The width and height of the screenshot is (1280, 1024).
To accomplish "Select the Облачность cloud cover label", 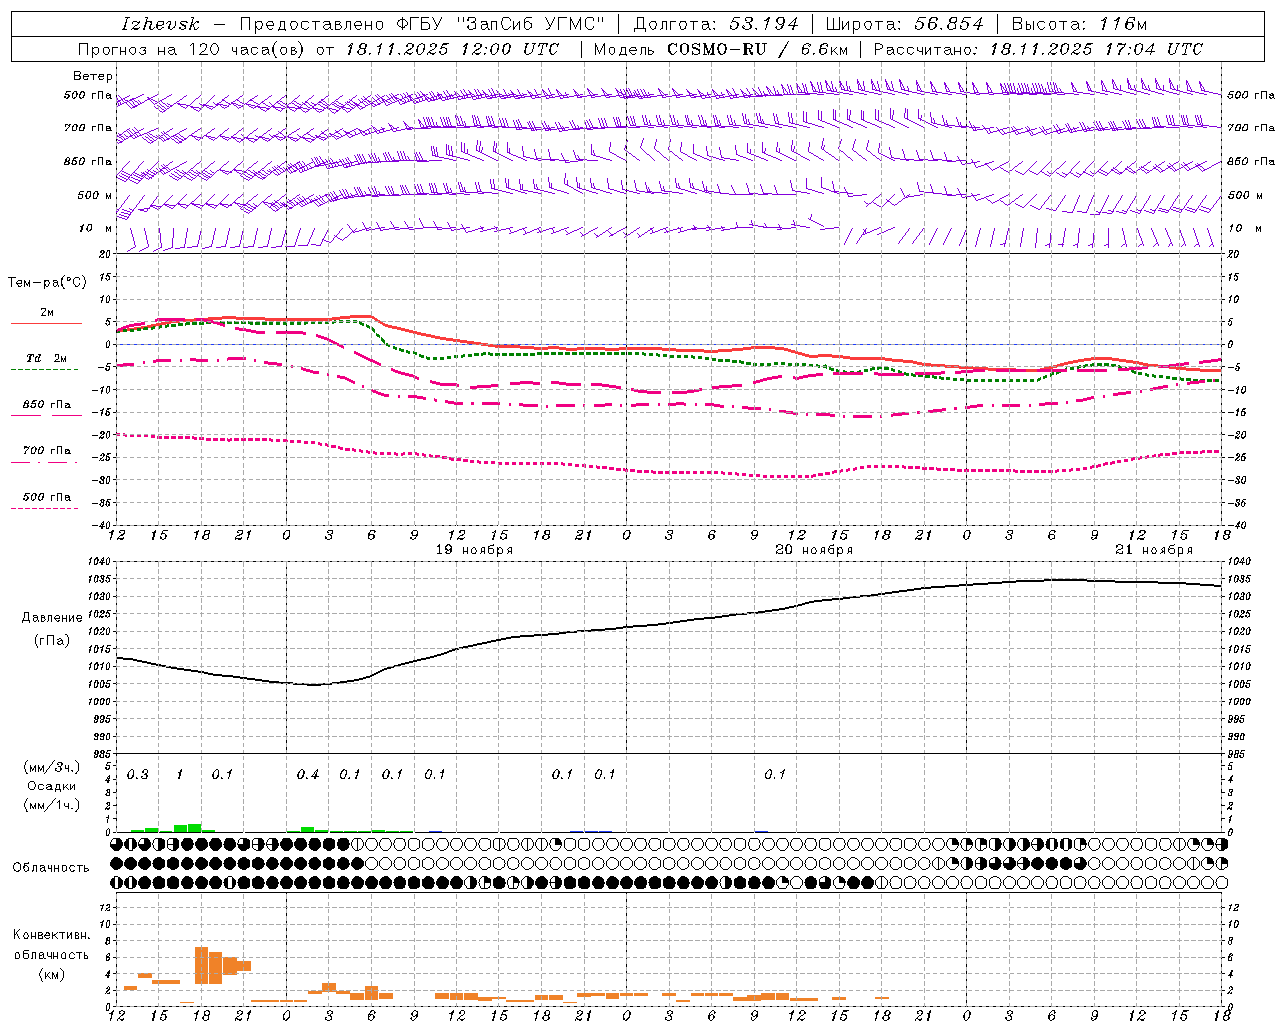I will point(51,868).
